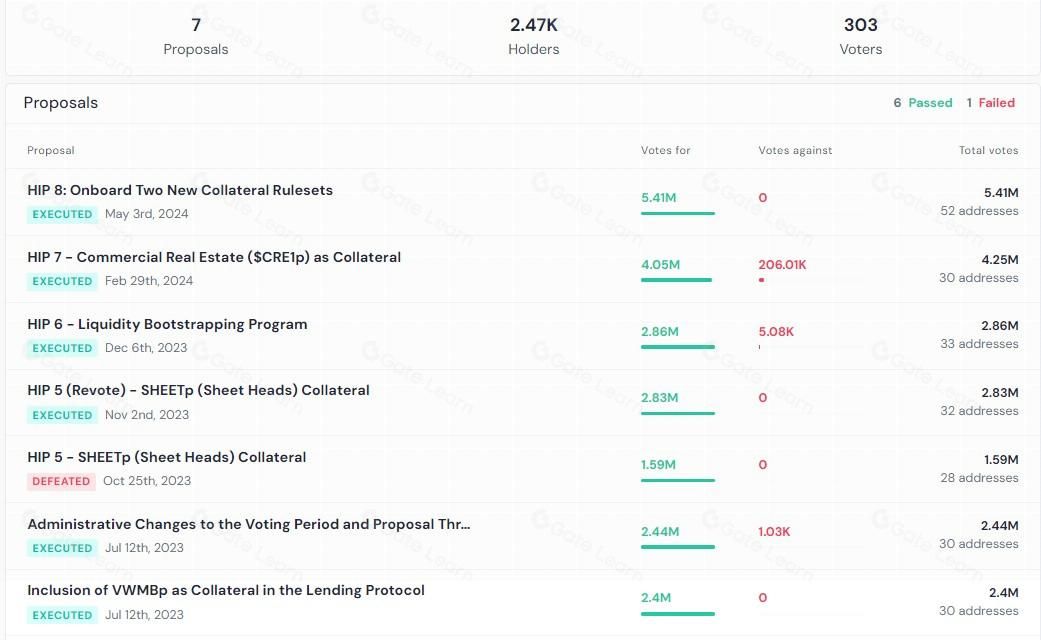Screen dimensions: 1041x640
Task: Select the HIP 5 (Revote) SHEETp proposal
Action: coord(198,390)
